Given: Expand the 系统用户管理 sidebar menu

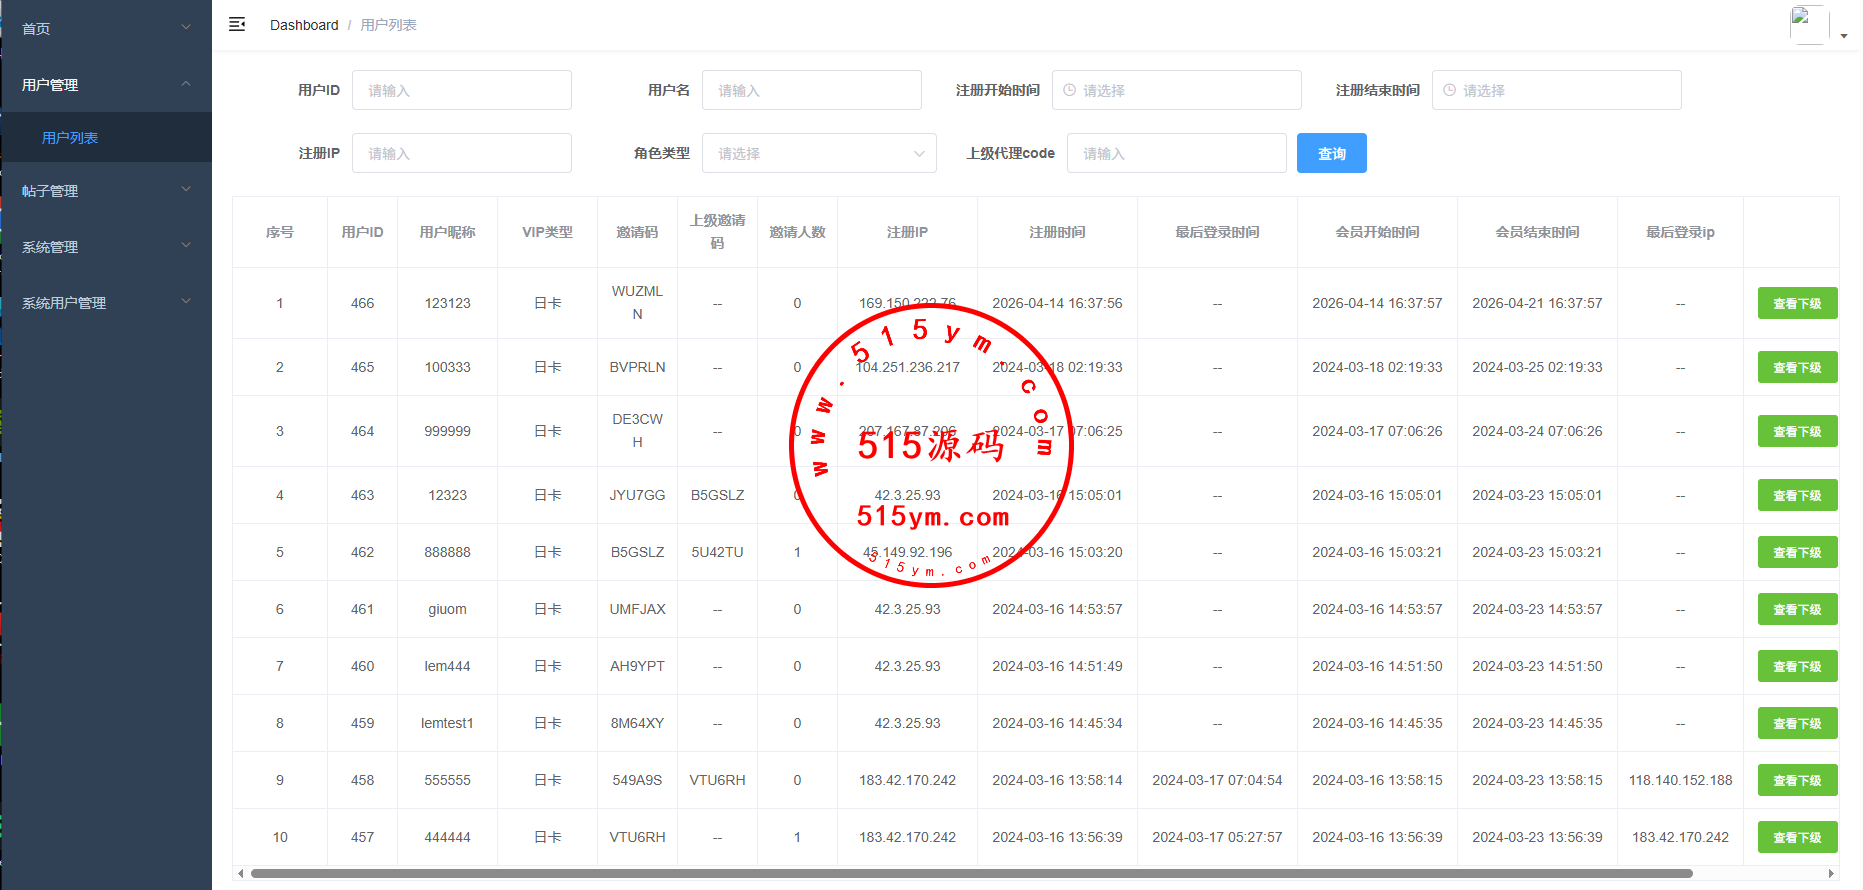Looking at the screenshot, I should (x=105, y=302).
